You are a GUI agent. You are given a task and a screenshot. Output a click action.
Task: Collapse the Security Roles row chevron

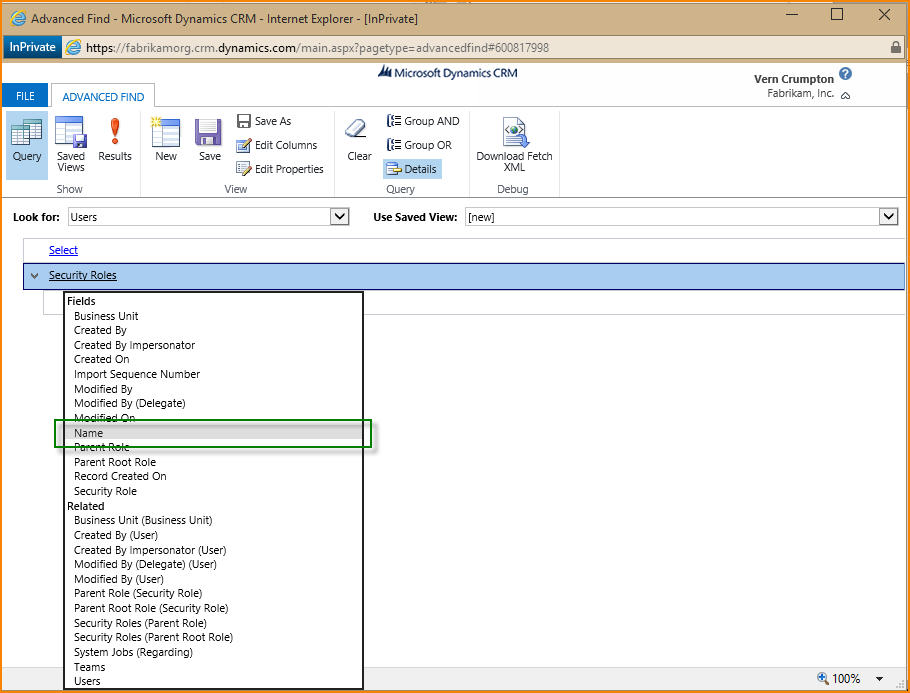tap(35, 276)
